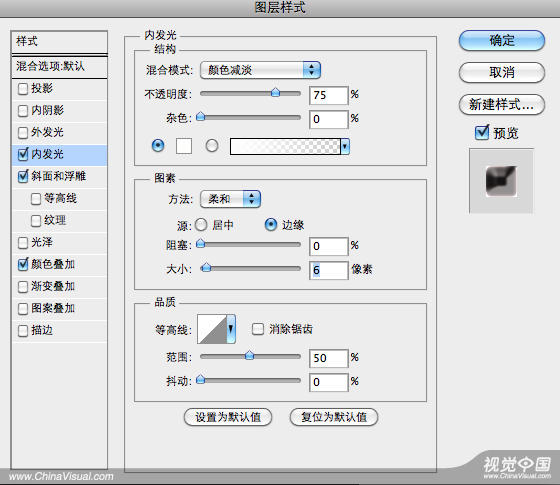
Task: Enable the indented 等高线 checkbox in the styles list
Action: click(x=36, y=199)
